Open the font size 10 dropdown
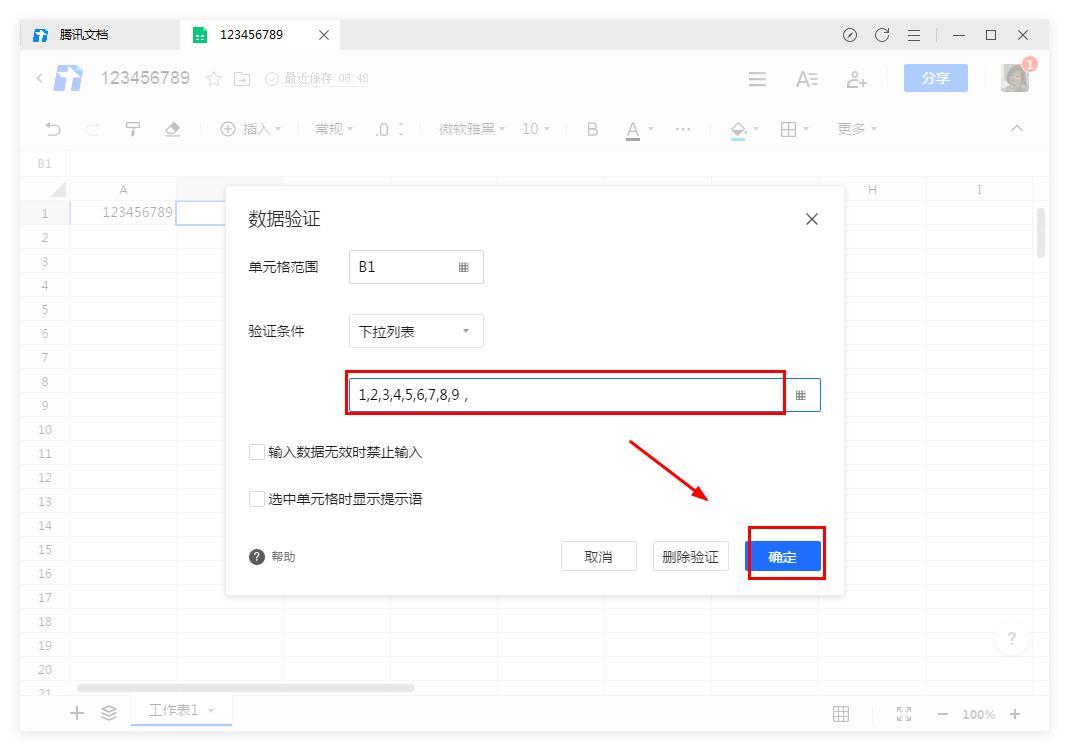 (536, 129)
